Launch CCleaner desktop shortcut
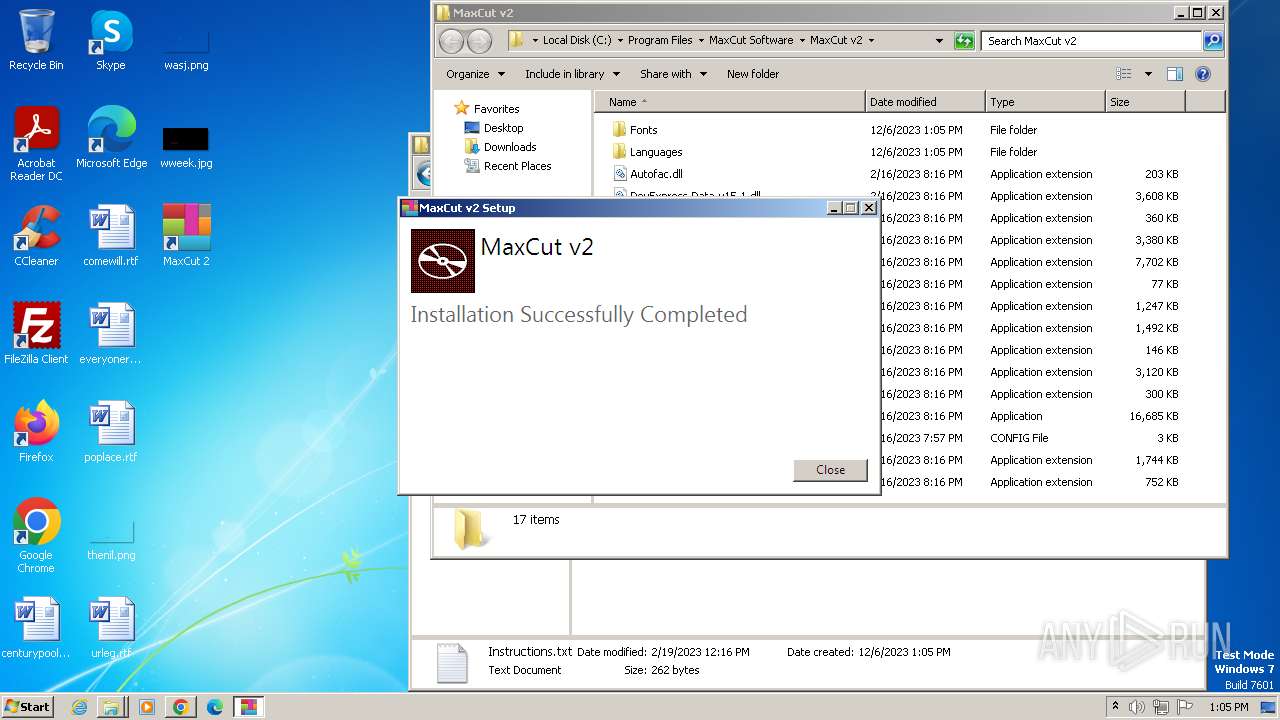1280x720 pixels. click(36, 236)
